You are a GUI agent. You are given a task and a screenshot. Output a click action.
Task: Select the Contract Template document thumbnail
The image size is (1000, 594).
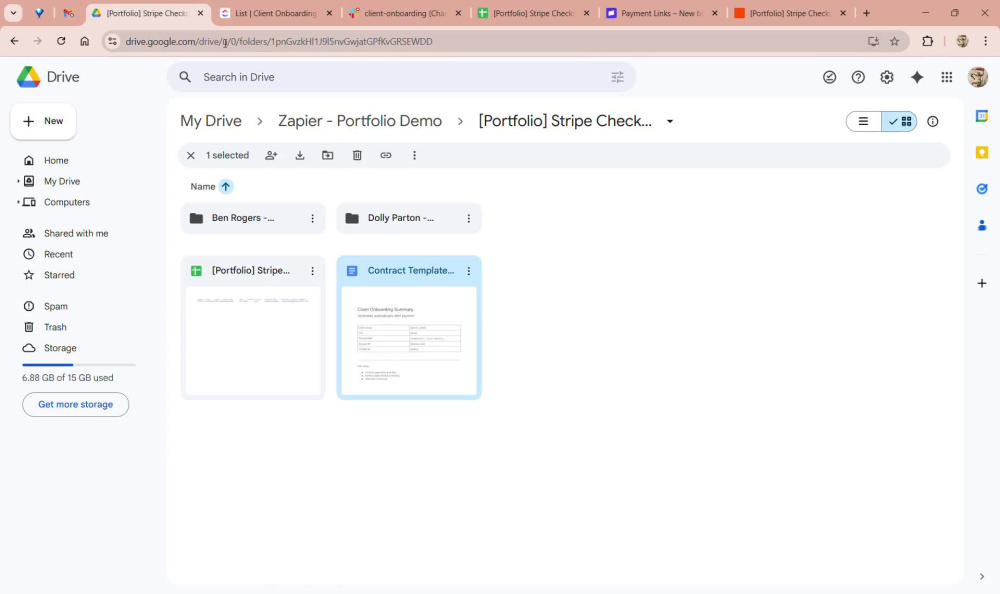click(409, 341)
